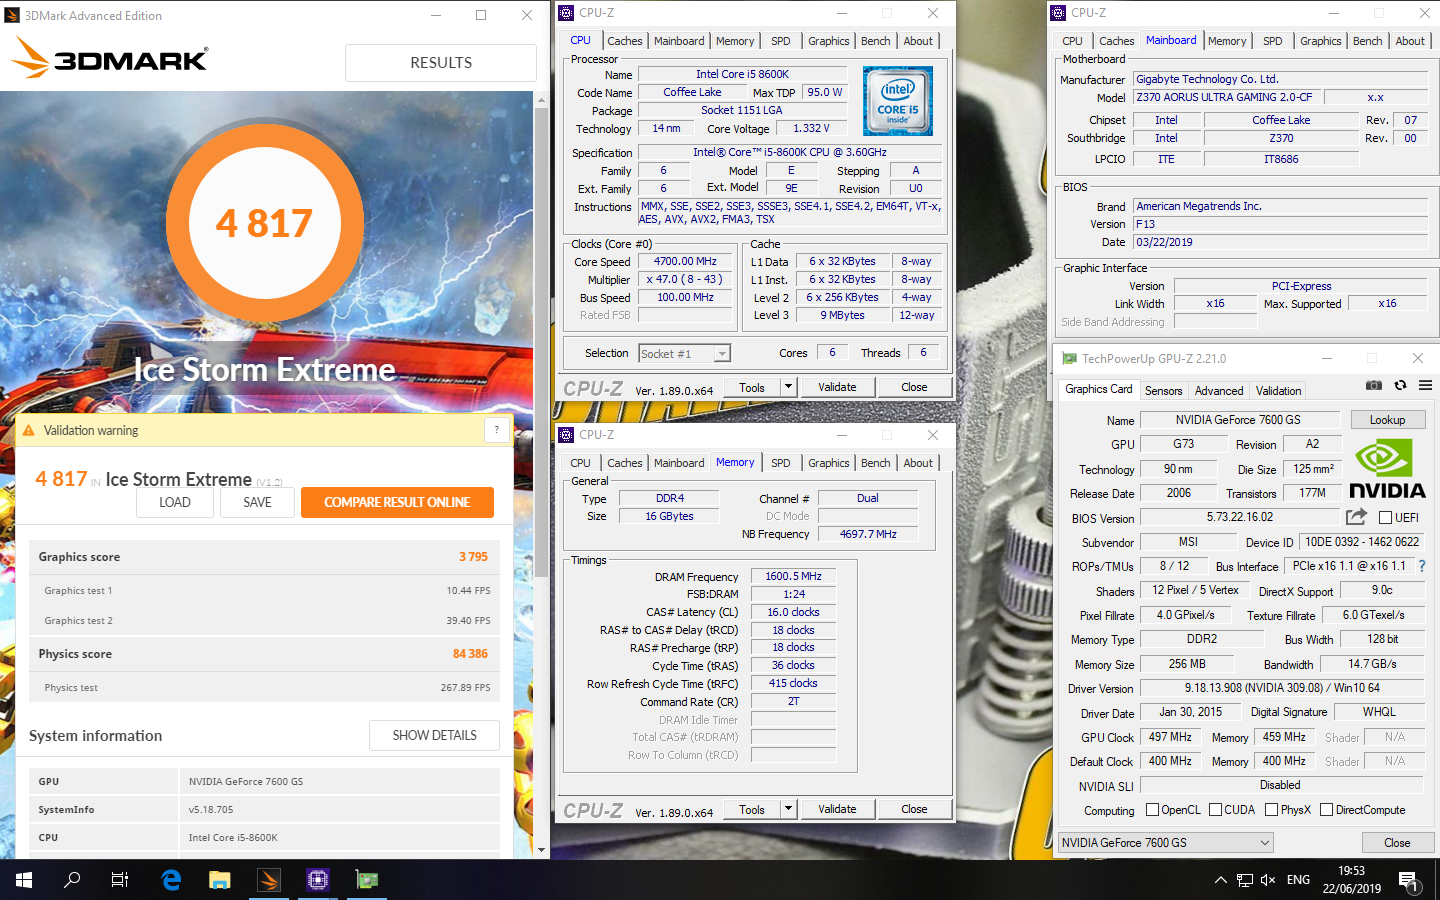Click the 3DMark scrollbar down arrow

[542, 850]
